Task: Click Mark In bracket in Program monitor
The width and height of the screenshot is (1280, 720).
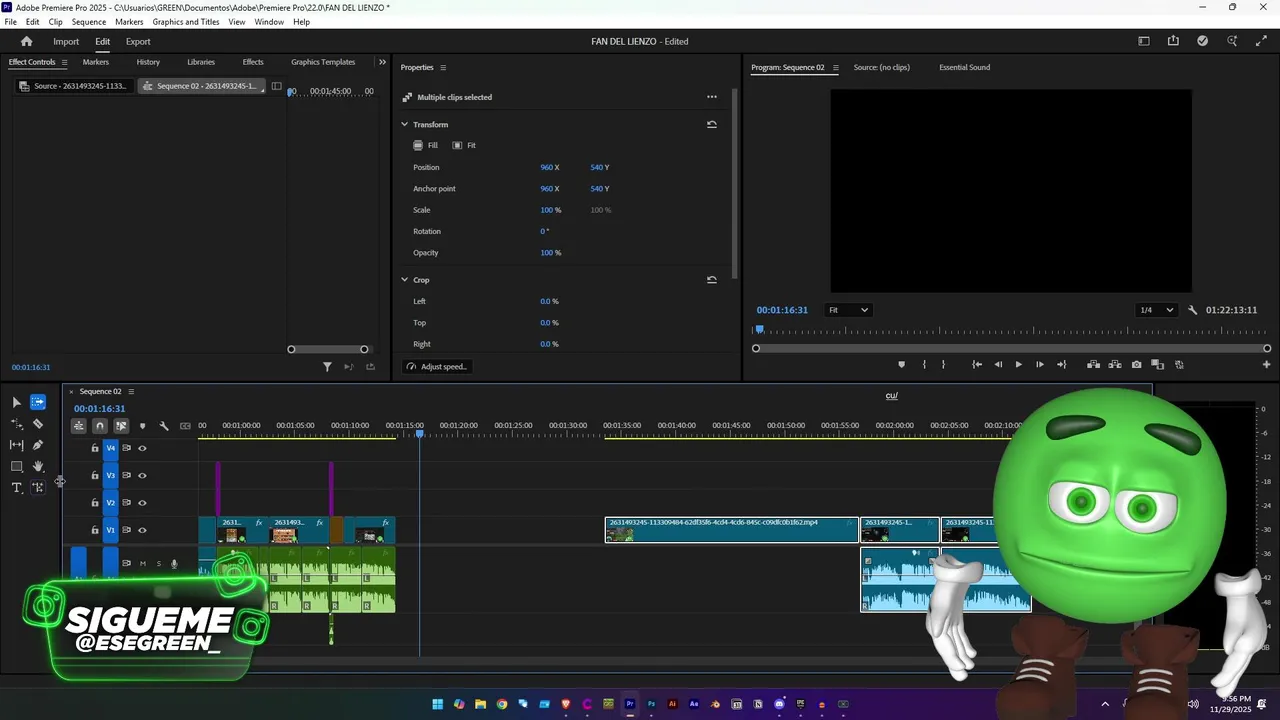Action: coord(924,365)
